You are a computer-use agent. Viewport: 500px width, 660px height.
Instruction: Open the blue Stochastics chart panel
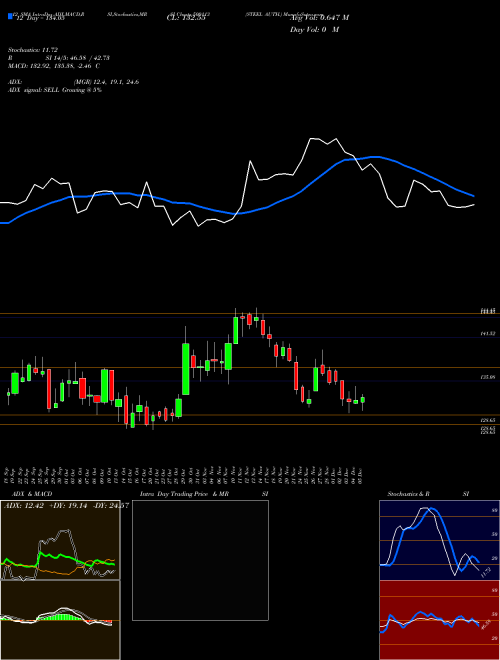[439, 540]
